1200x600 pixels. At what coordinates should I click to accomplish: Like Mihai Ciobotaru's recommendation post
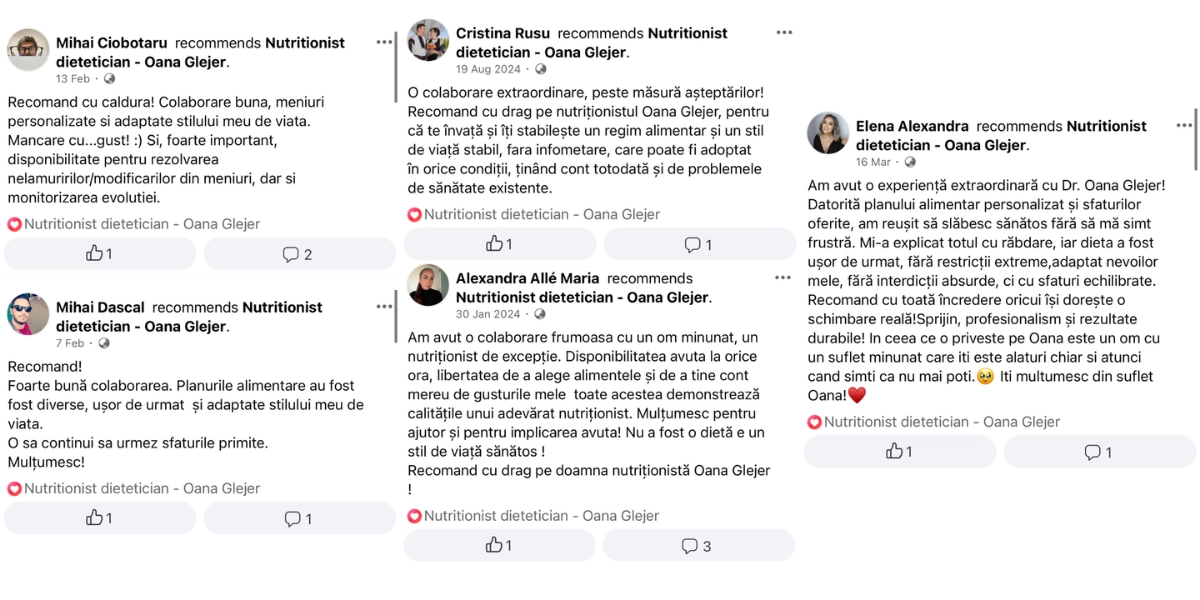point(99,254)
